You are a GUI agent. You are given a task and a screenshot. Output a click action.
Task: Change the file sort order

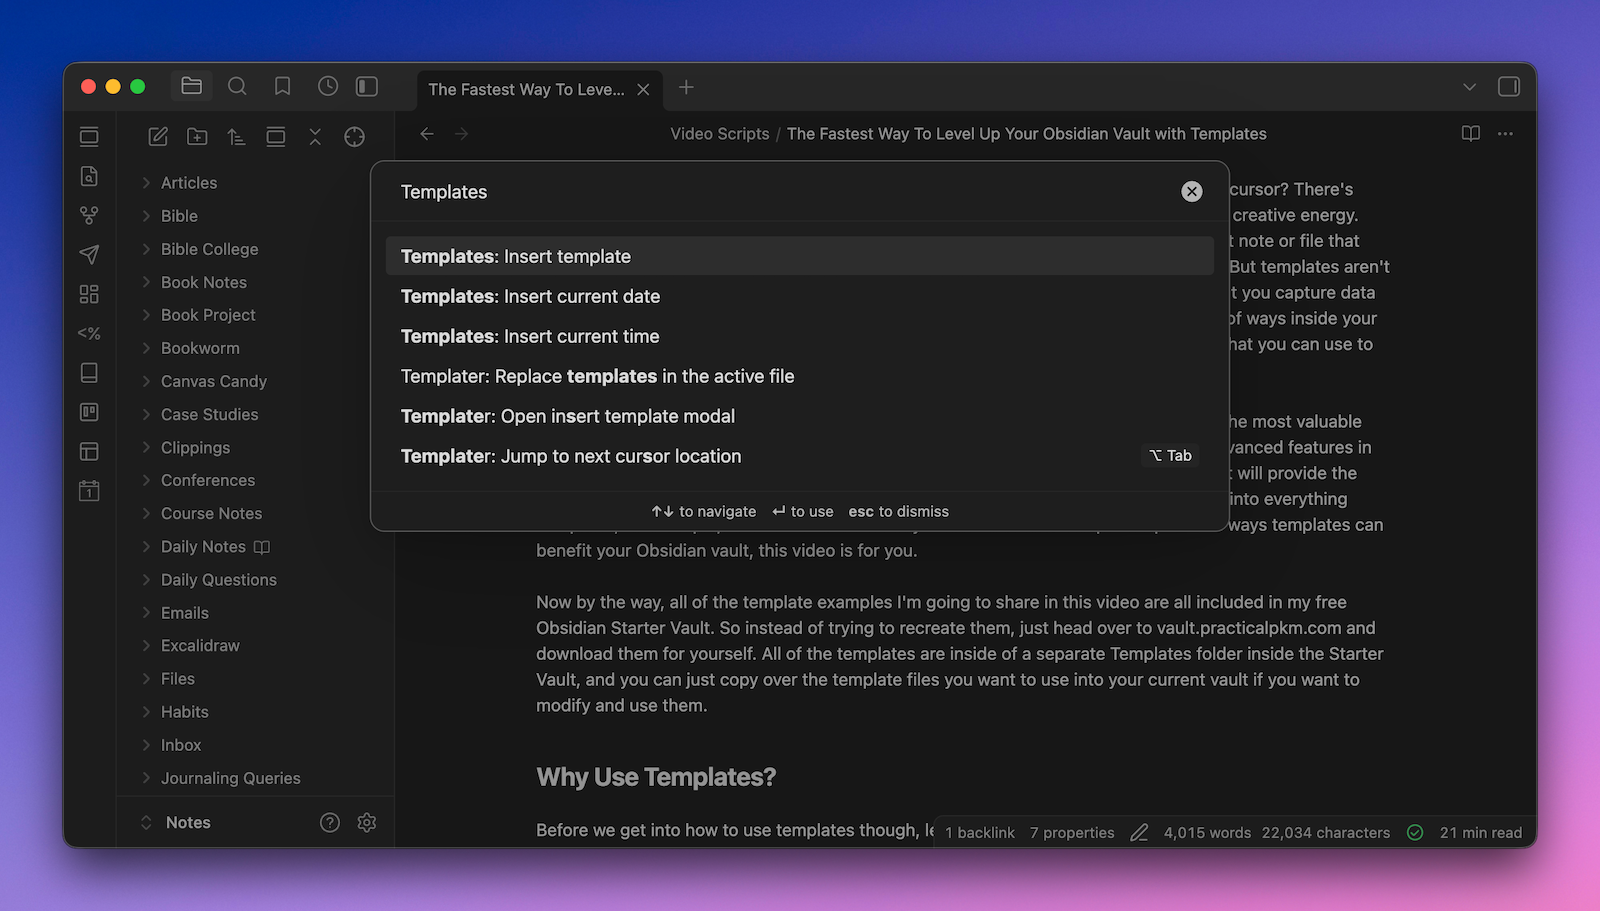click(236, 137)
